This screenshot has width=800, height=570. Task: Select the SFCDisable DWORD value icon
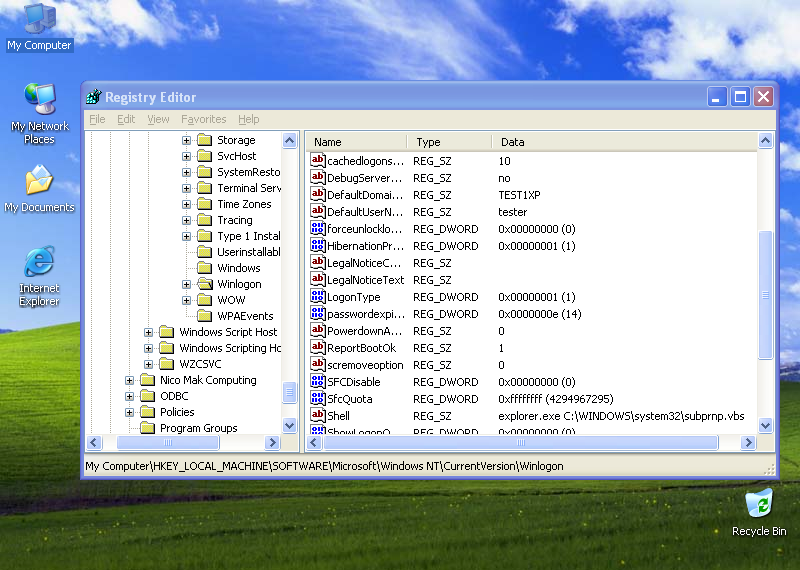(317, 382)
